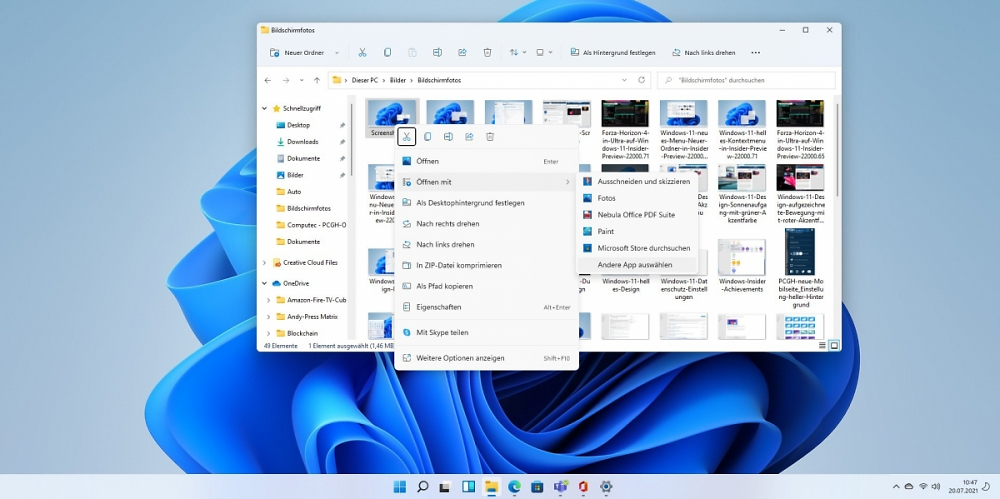Click the Copy icon in Explorer toolbar
The width and height of the screenshot is (1000, 499).
(x=387, y=52)
